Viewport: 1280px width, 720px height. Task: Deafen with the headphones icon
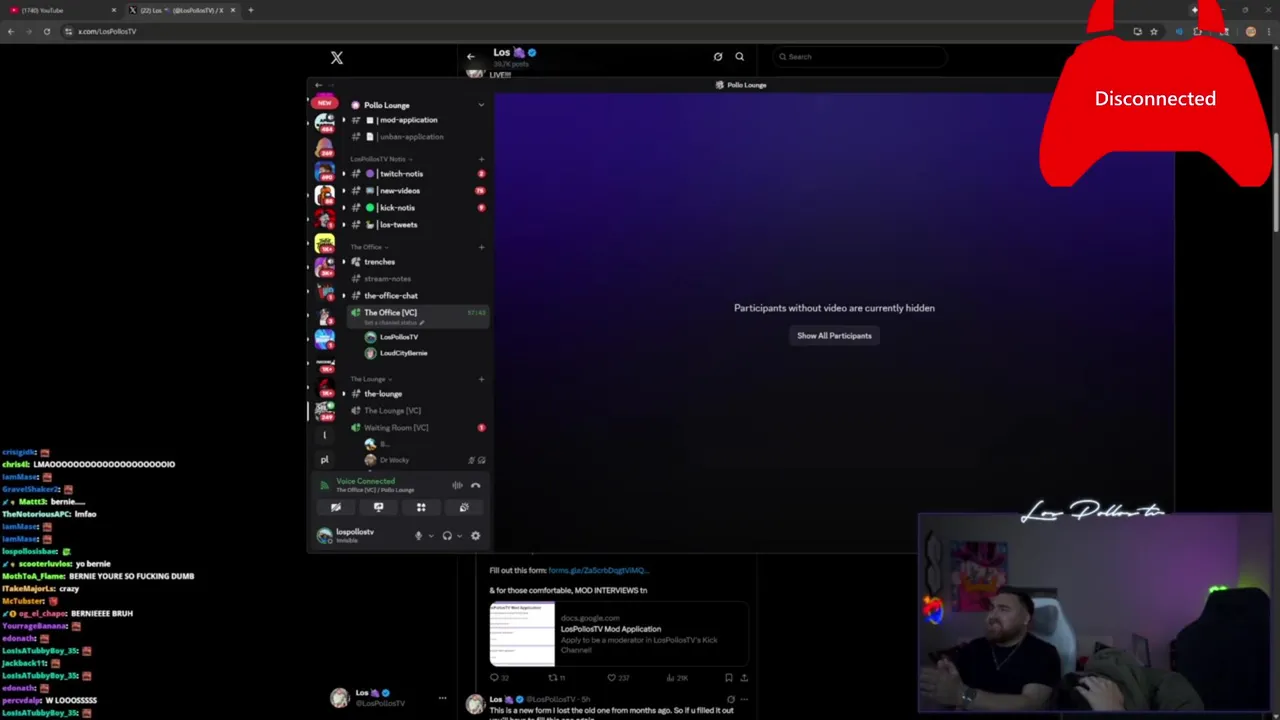(447, 536)
